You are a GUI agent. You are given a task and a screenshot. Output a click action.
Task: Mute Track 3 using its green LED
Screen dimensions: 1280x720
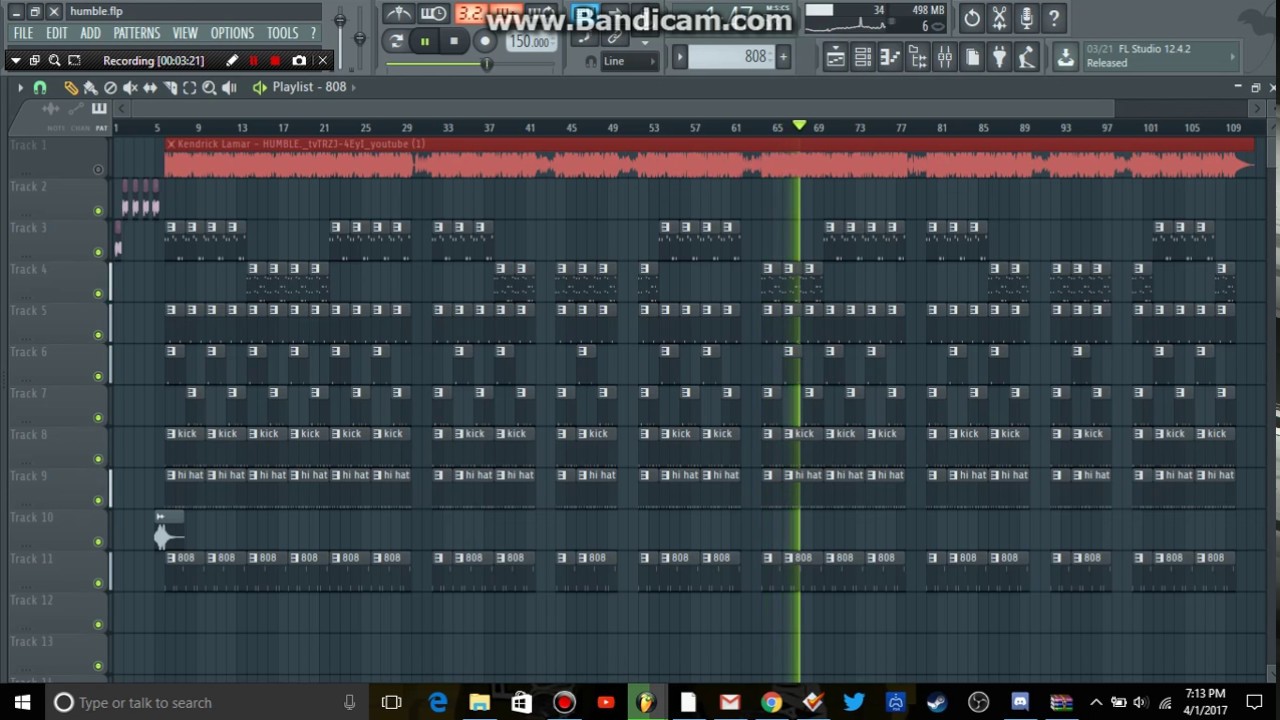(98, 252)
